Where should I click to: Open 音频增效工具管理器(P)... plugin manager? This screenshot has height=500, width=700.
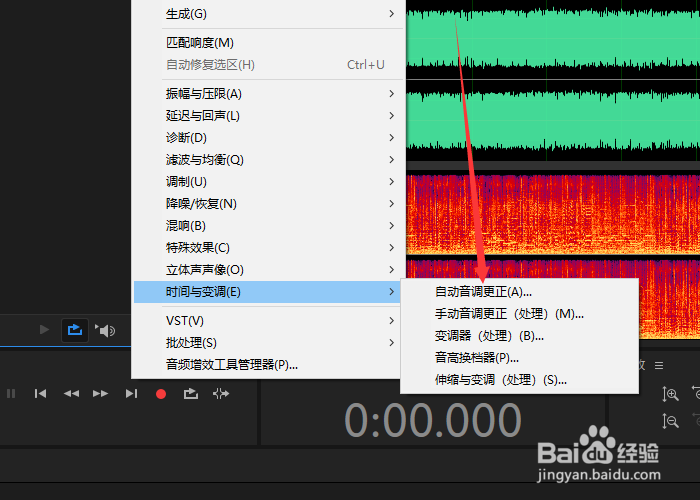click(267, 365)
